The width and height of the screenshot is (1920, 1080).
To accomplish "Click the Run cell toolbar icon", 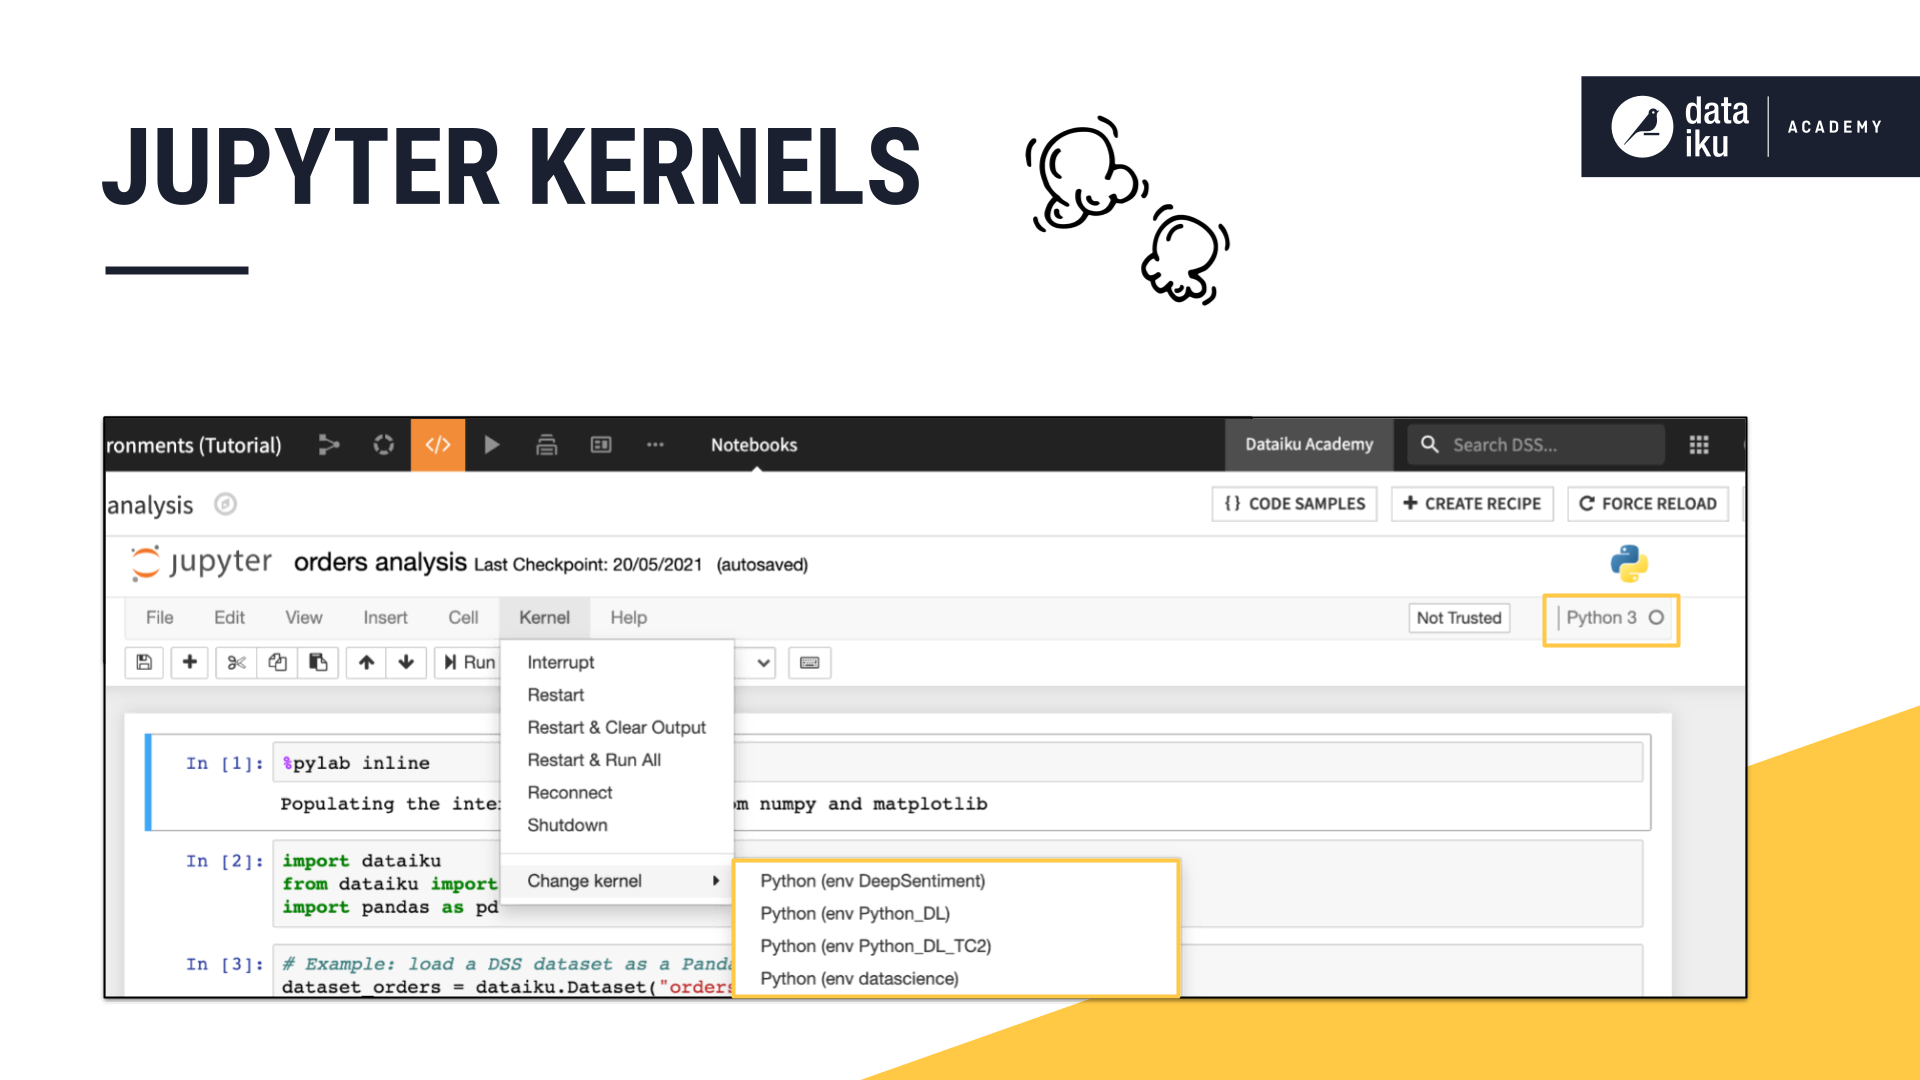I will (x=471, y=663).
